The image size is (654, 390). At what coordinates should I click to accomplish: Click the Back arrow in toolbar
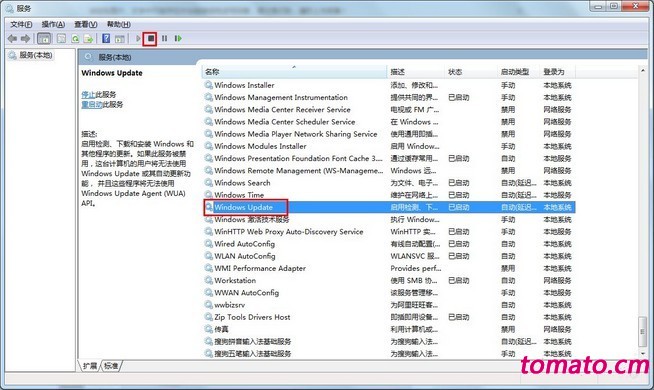12,39
